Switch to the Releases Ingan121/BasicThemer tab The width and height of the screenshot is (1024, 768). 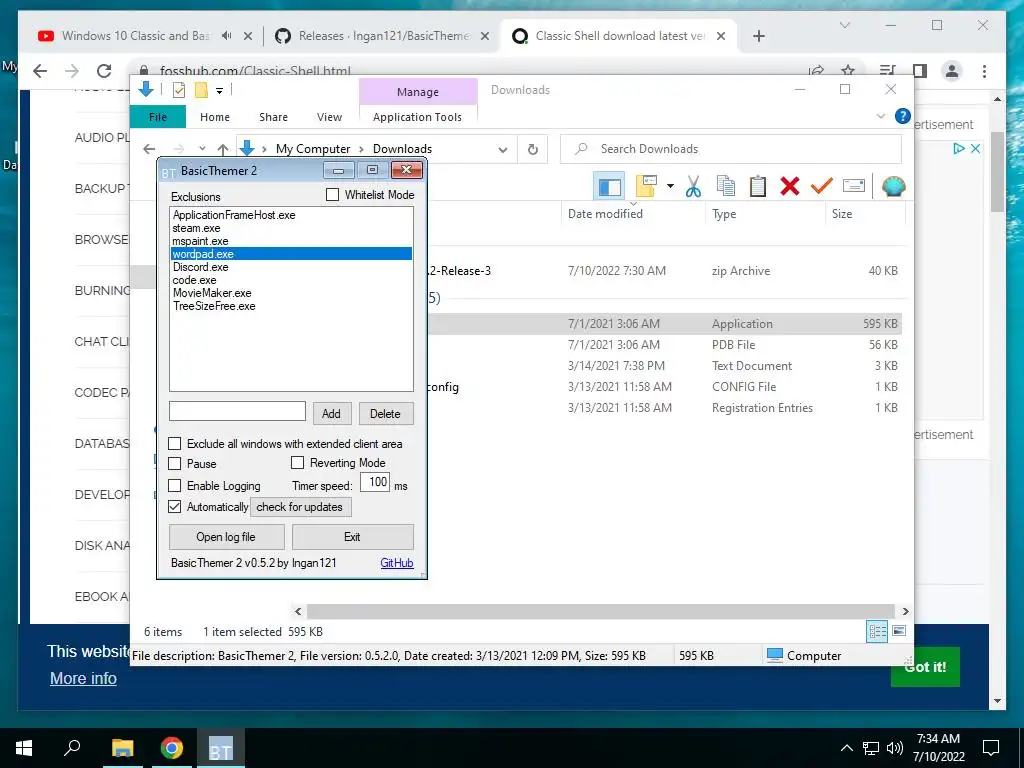coord(382,36)
